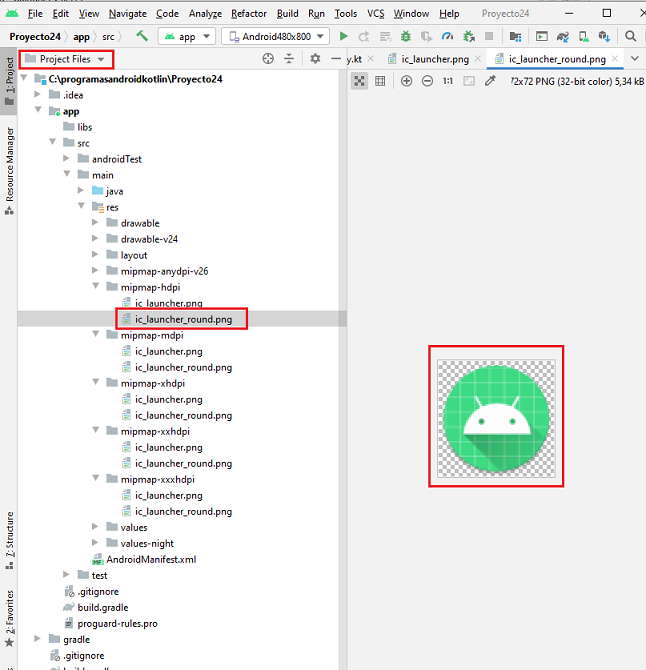This screenshot has height=670, width=646.
Task: Click Attach Debugger to Android Process icon
Action: coord(469,36)
